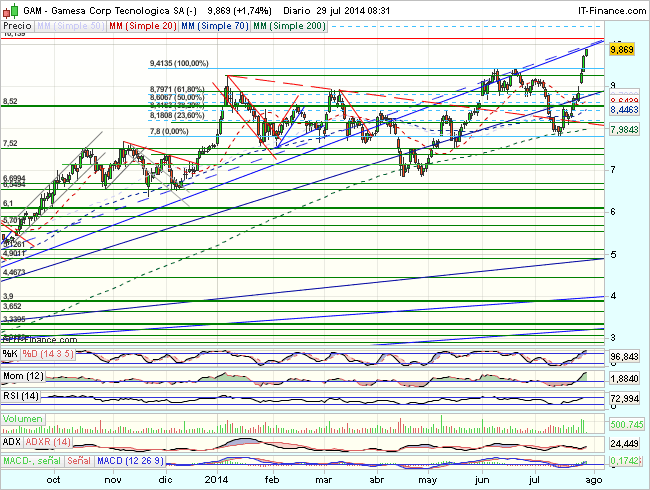Toggle the MM (Simple 70) indicator label
Image resolution: width=650 pixels, height=490 pixels.
[215, 26]
